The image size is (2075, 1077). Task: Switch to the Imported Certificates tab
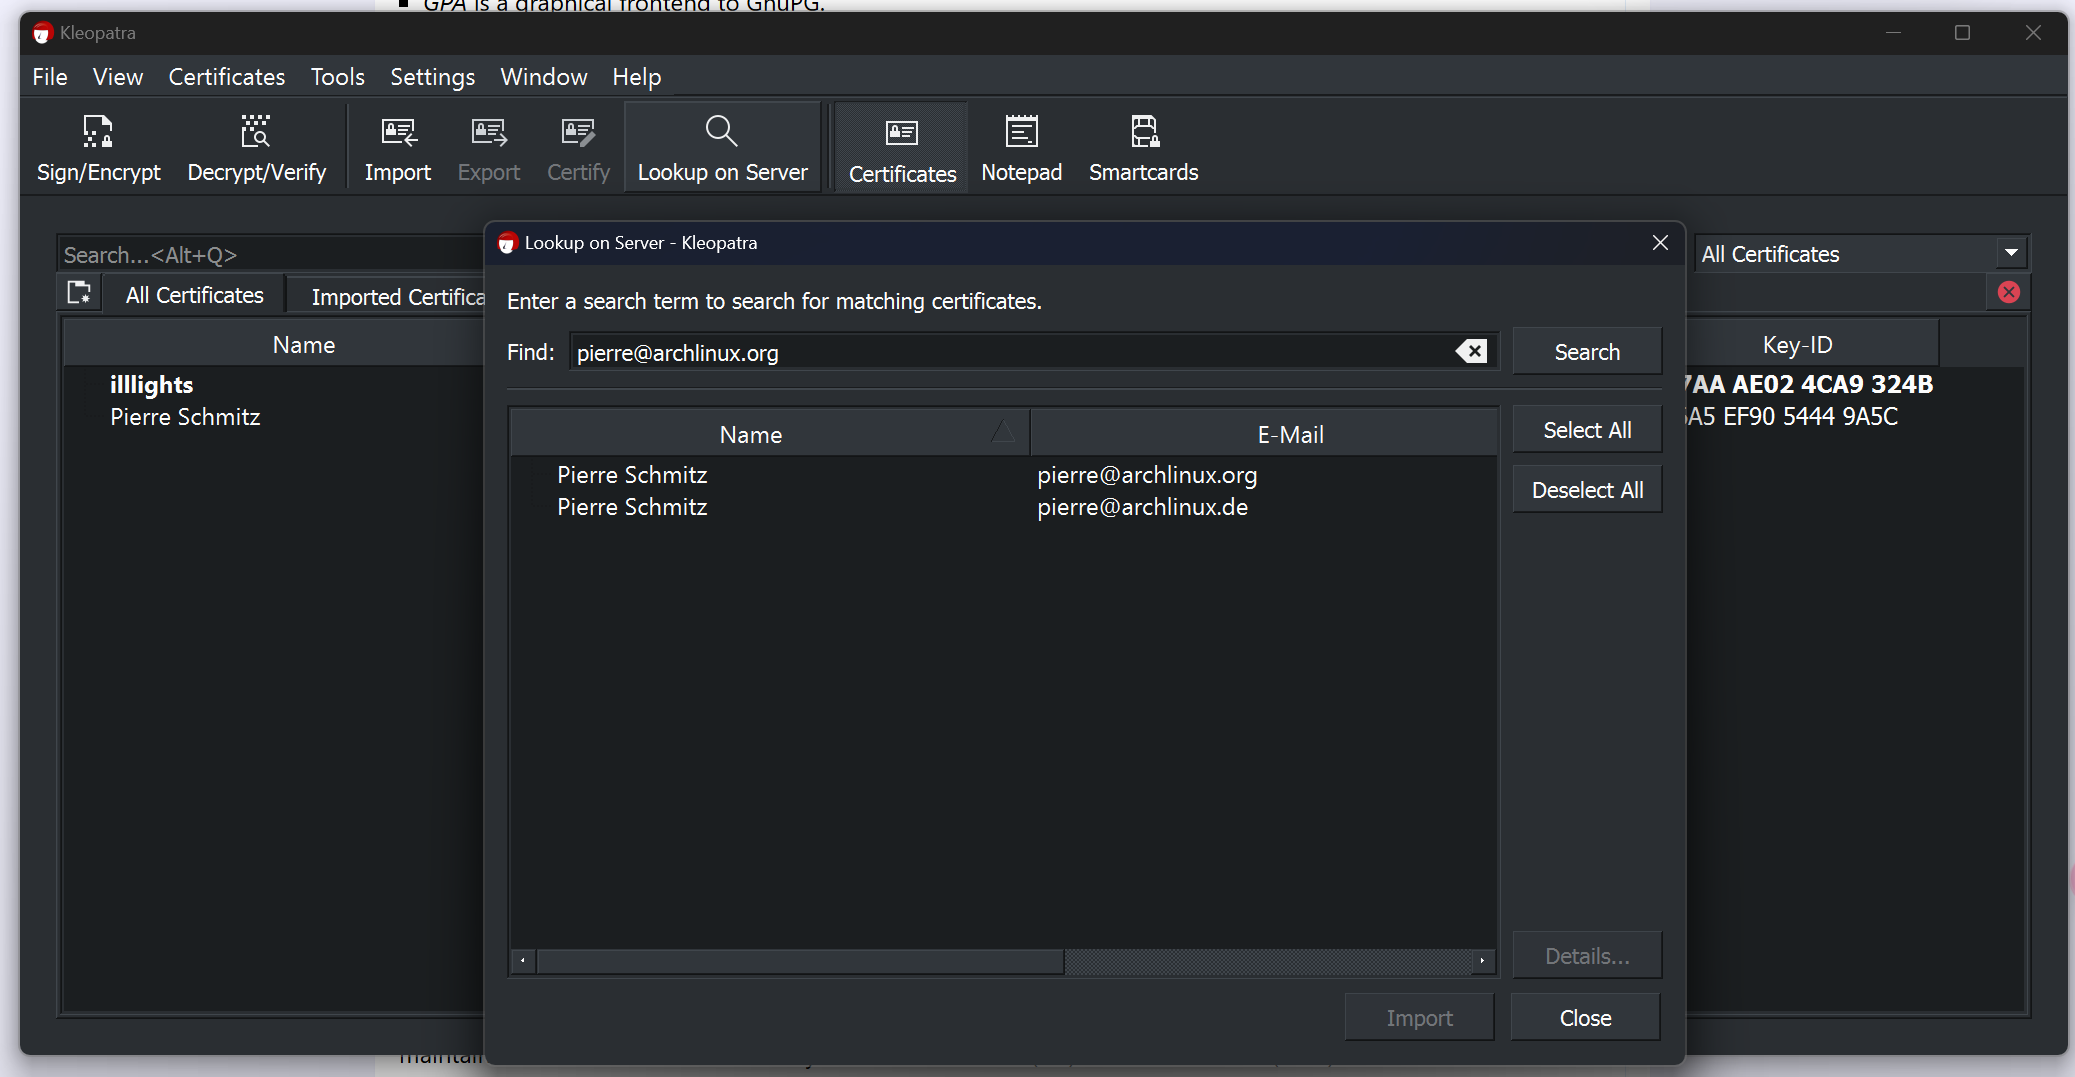point(397,297)
